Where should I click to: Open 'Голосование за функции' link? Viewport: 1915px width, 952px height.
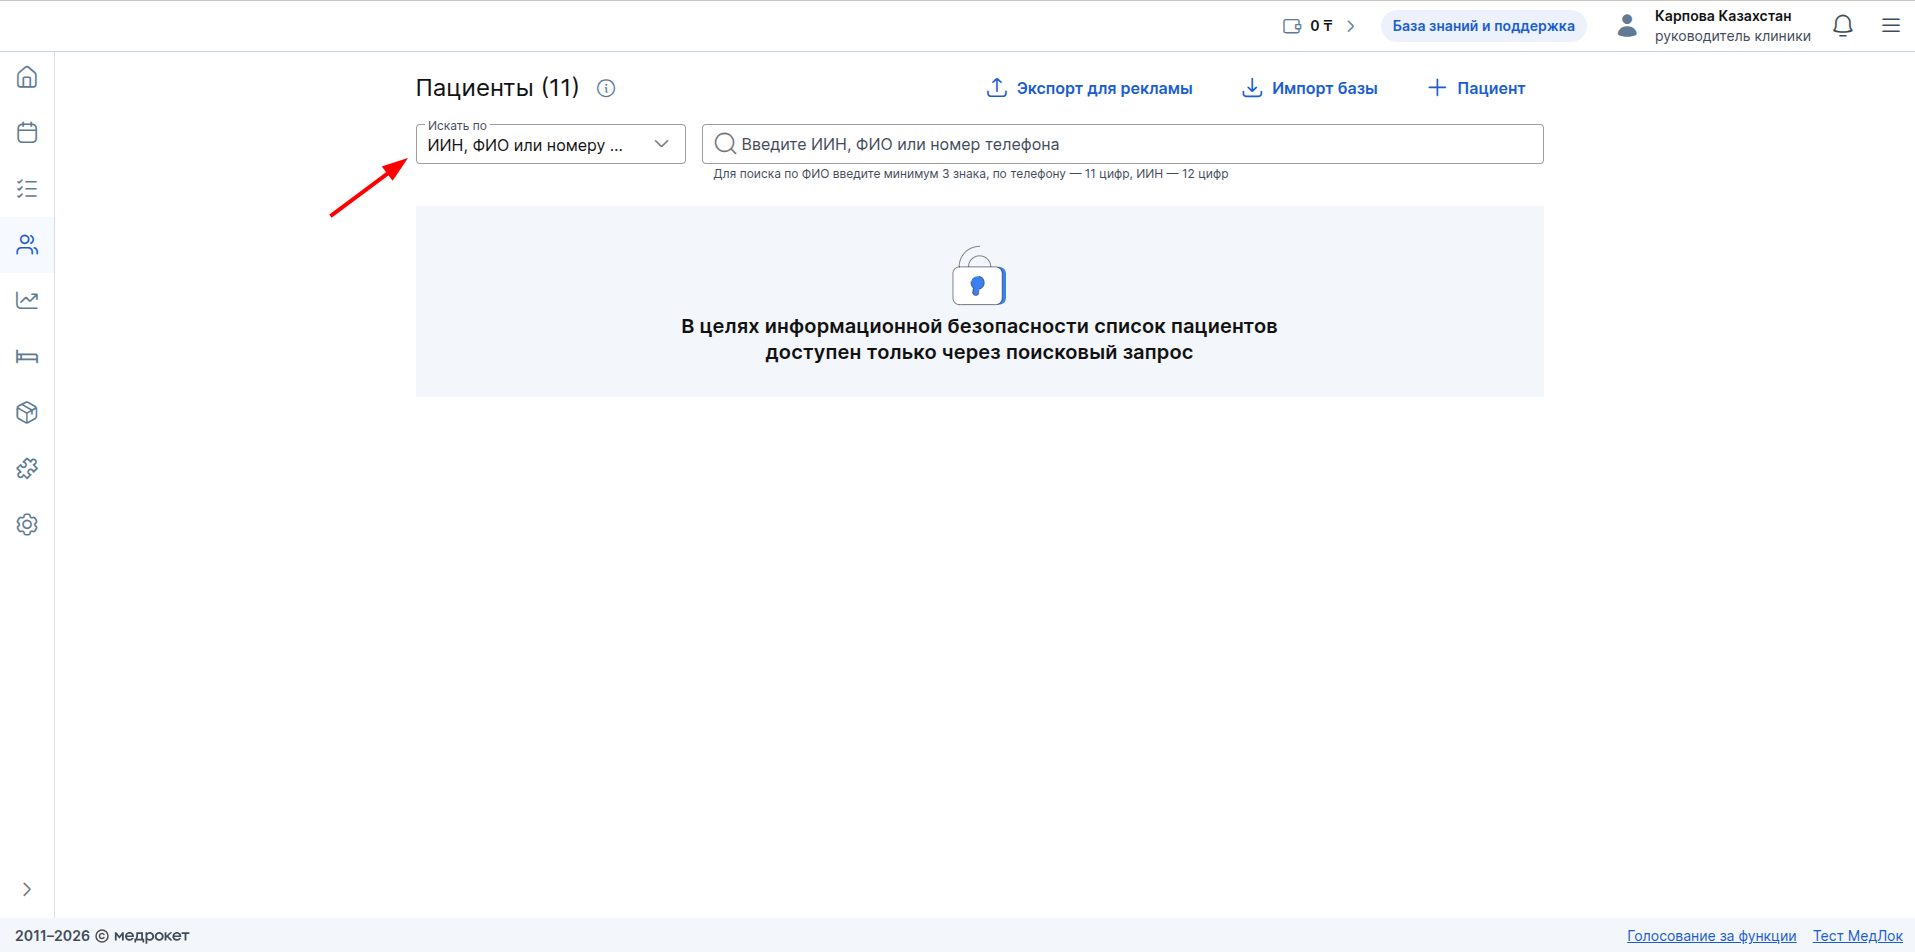[1711, 936]
